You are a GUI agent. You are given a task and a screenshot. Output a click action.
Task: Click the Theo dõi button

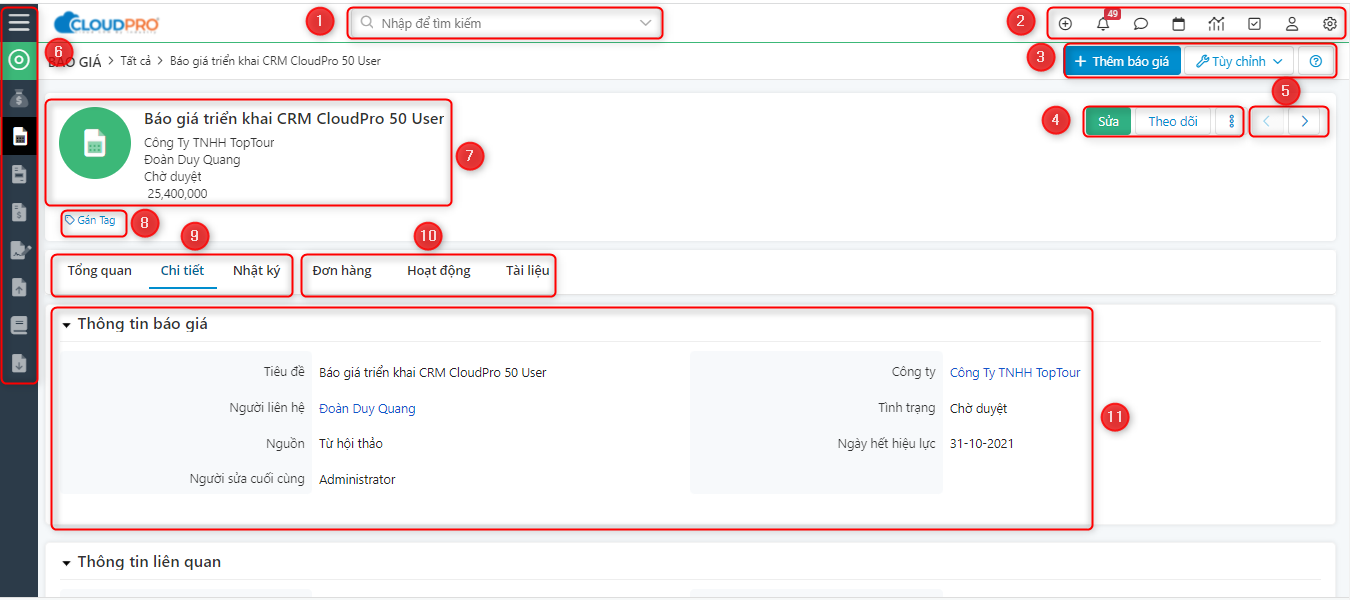click(1173, 121)
